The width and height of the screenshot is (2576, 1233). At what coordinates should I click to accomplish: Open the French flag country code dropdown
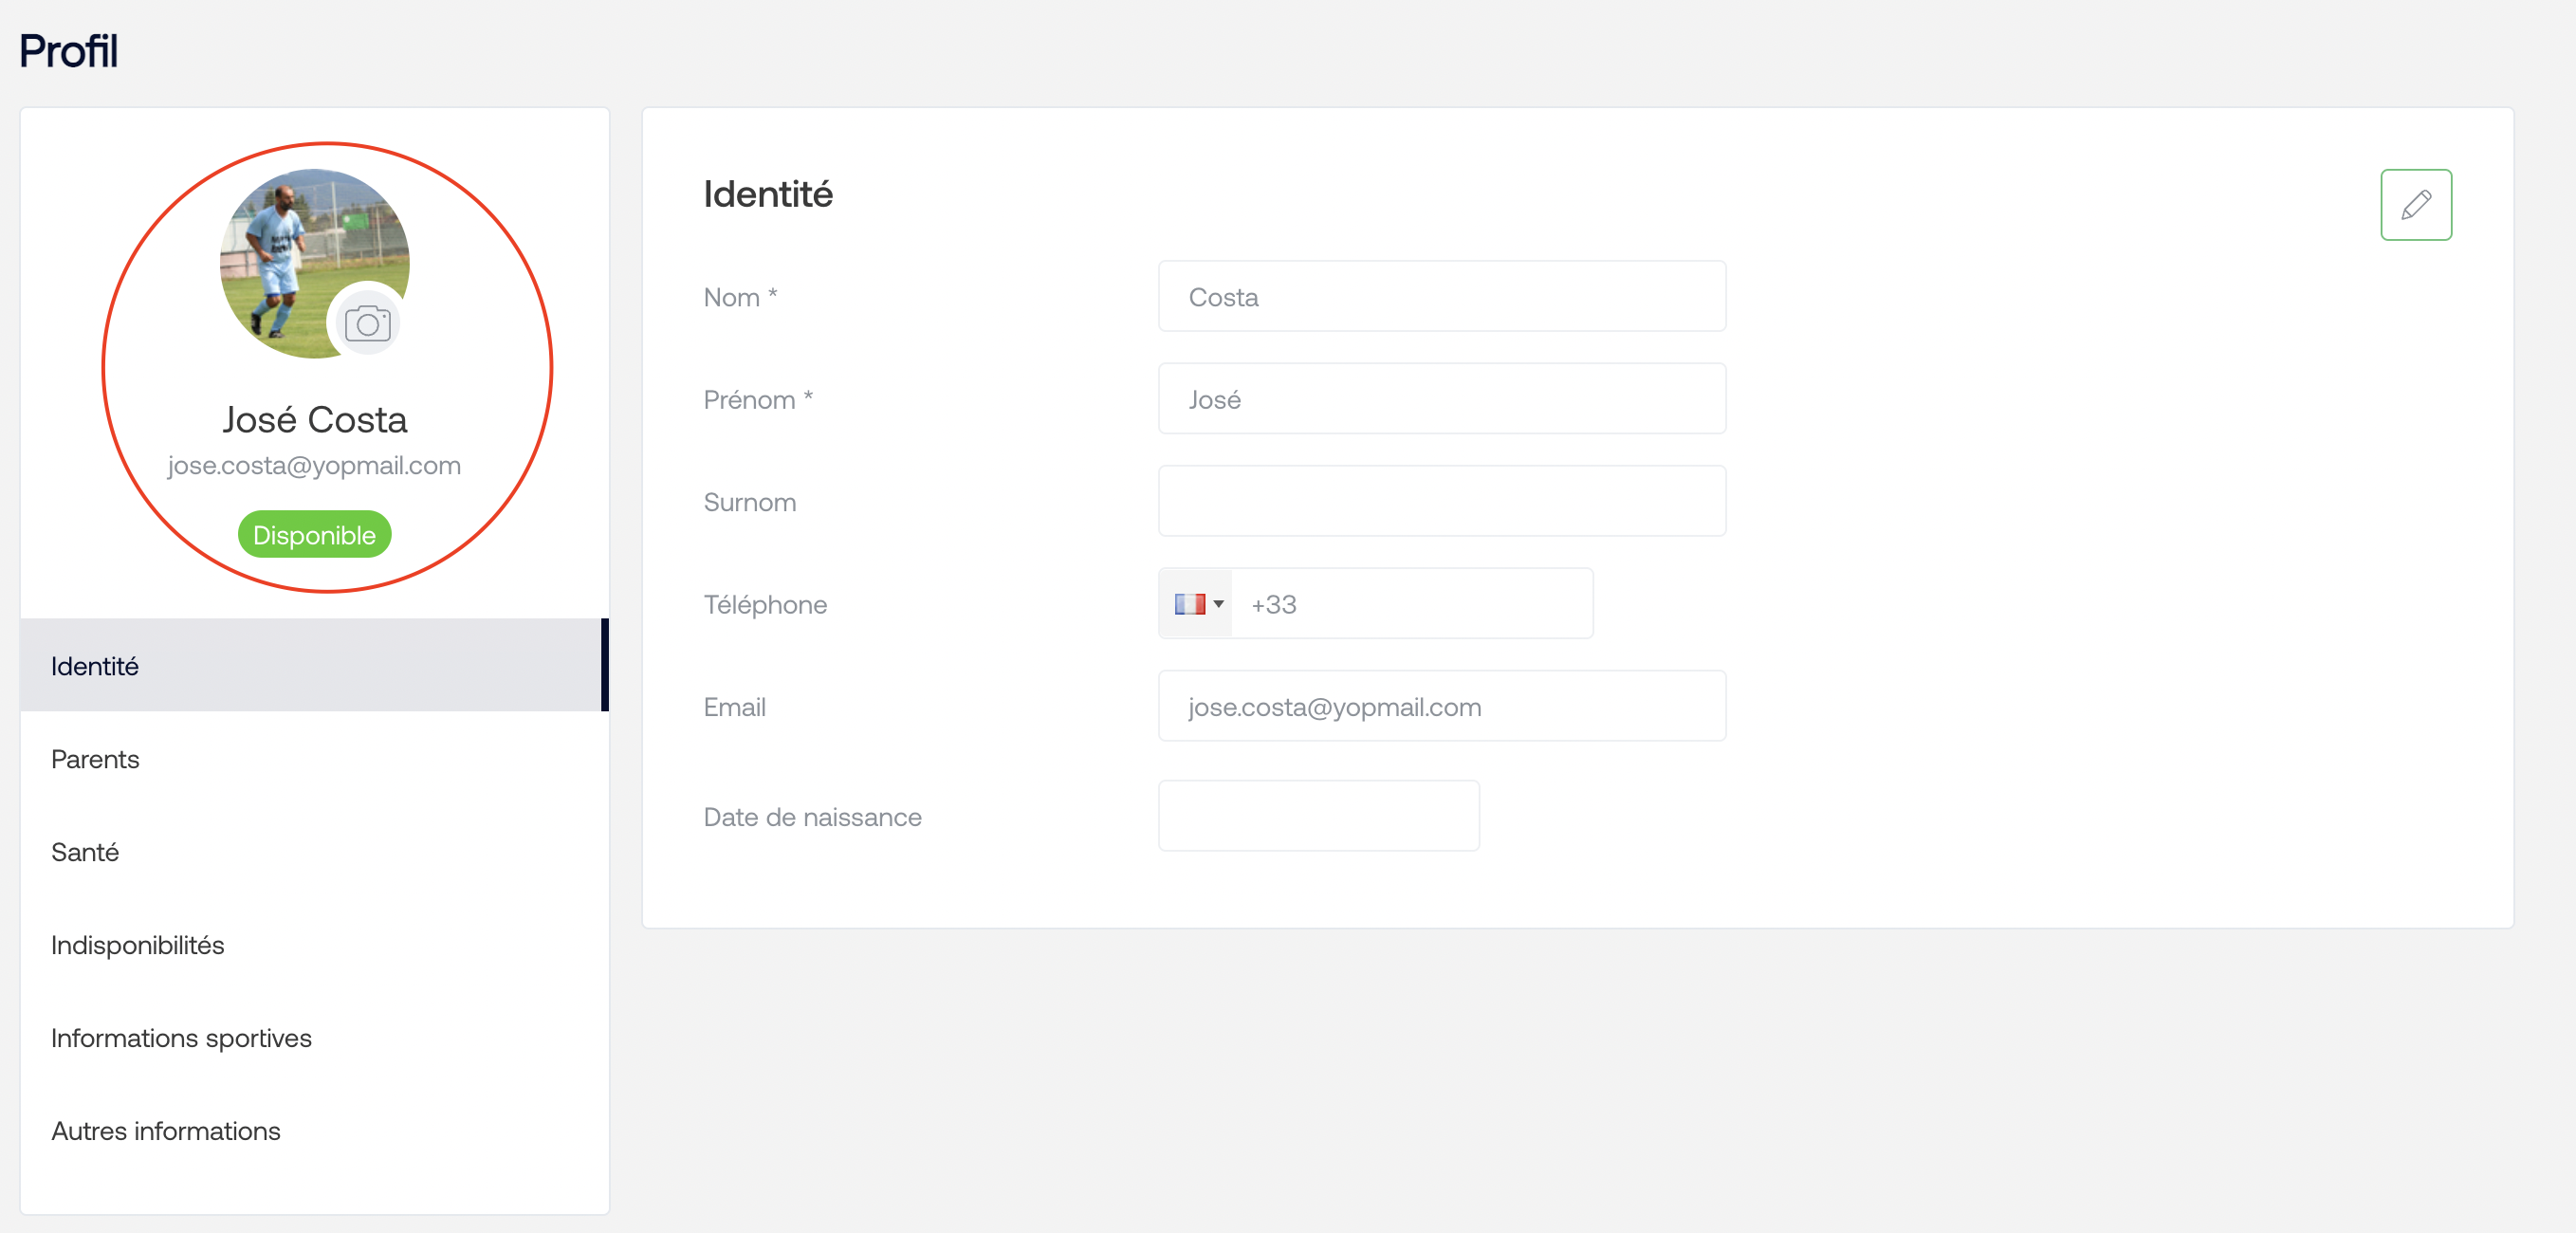coord(1197,604)
